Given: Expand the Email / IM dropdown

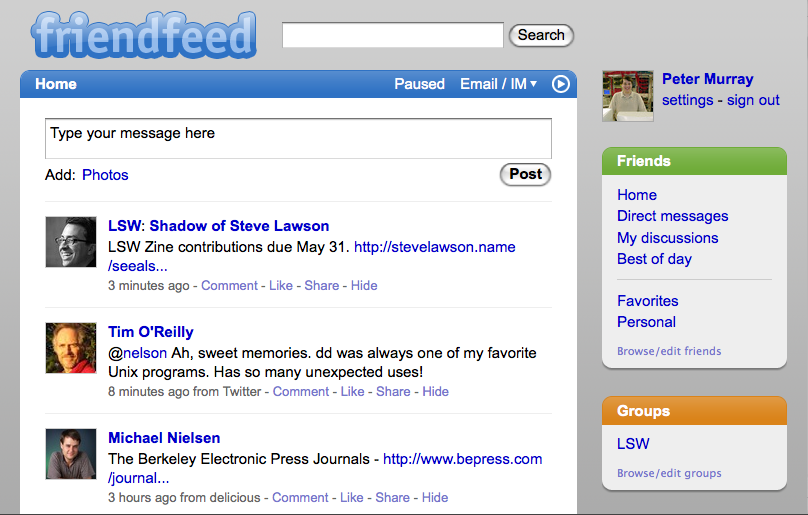Looking at the screenshot, I should (498, 84).
